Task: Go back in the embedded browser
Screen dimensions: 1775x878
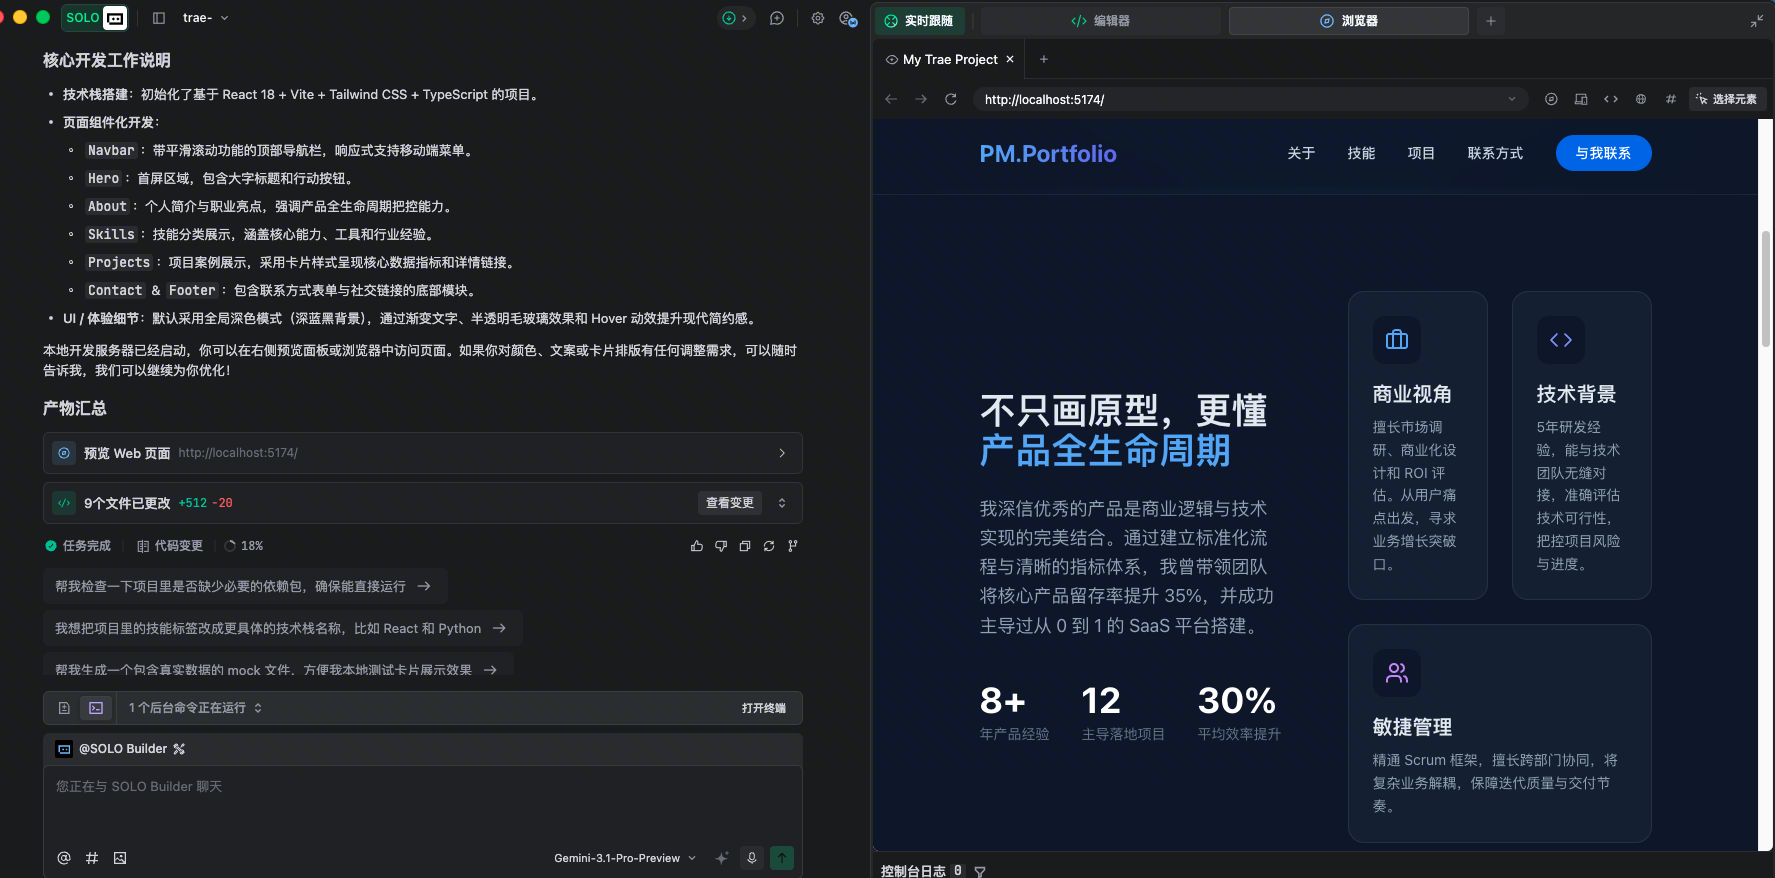Action: pyautogui.click(x=891, y=99)
